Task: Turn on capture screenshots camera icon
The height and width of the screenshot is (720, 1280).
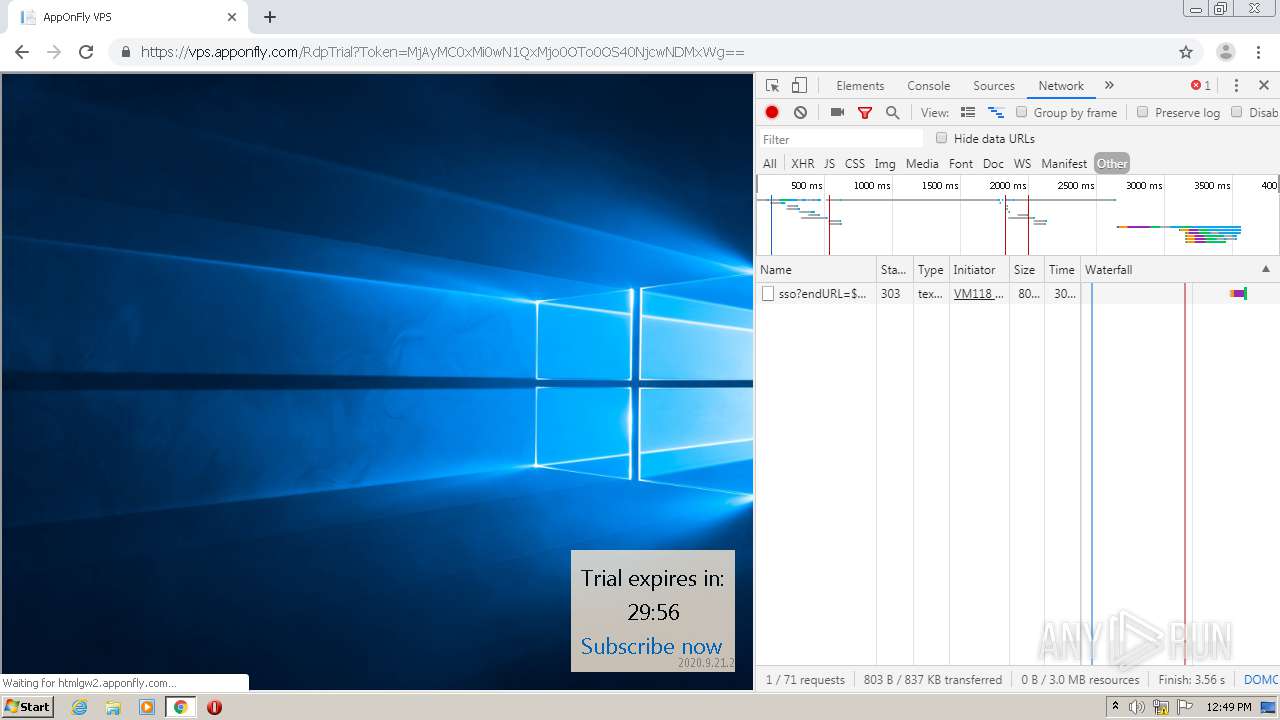Action: [838, 113]
